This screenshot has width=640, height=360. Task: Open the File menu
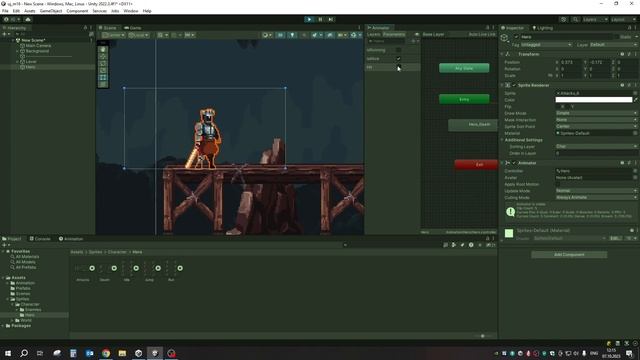5,11
